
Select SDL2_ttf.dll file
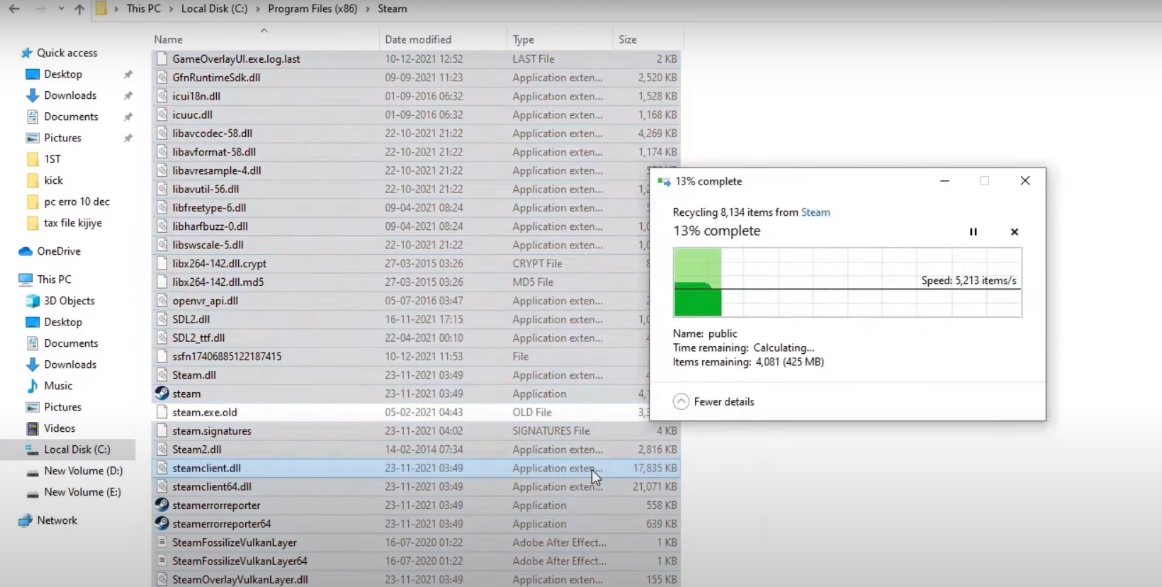coord(199,338)
